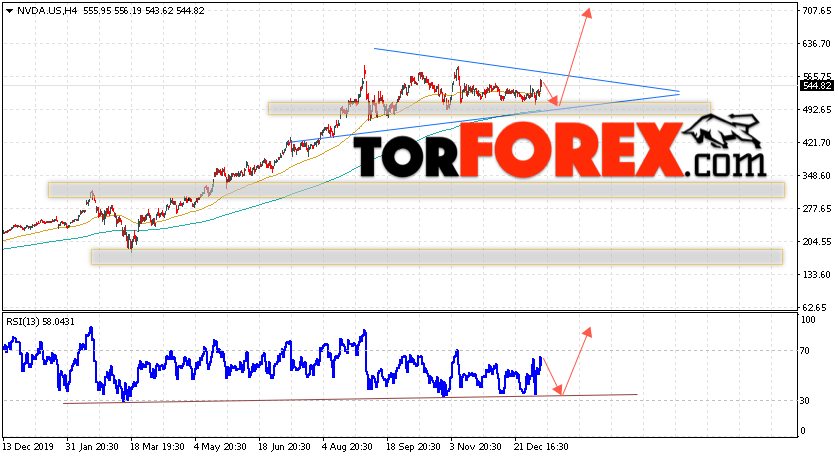
Task: Click the 4 May 20:30 date label
Action: click(x=220, y=447)
